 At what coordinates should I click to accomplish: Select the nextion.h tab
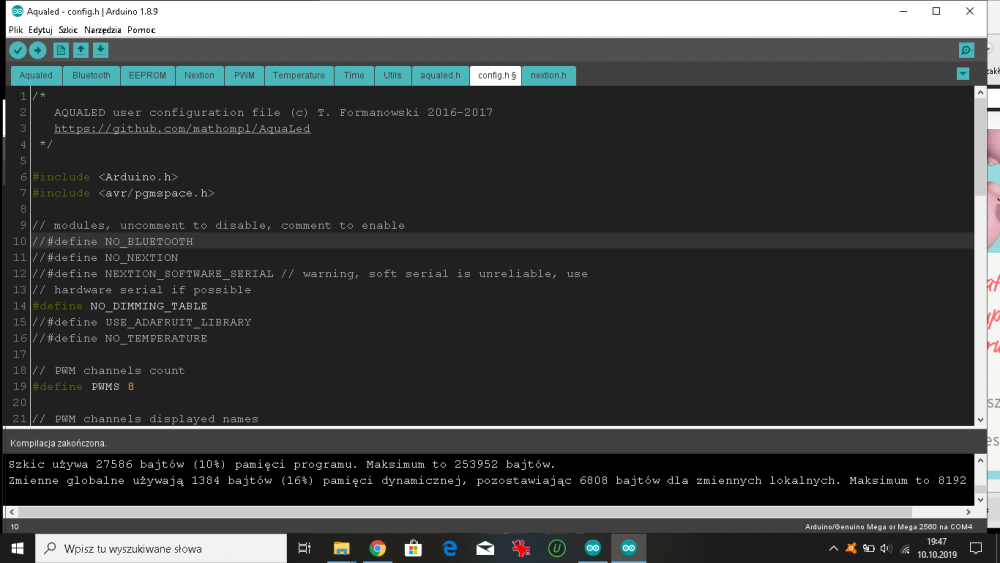[548, 75]
